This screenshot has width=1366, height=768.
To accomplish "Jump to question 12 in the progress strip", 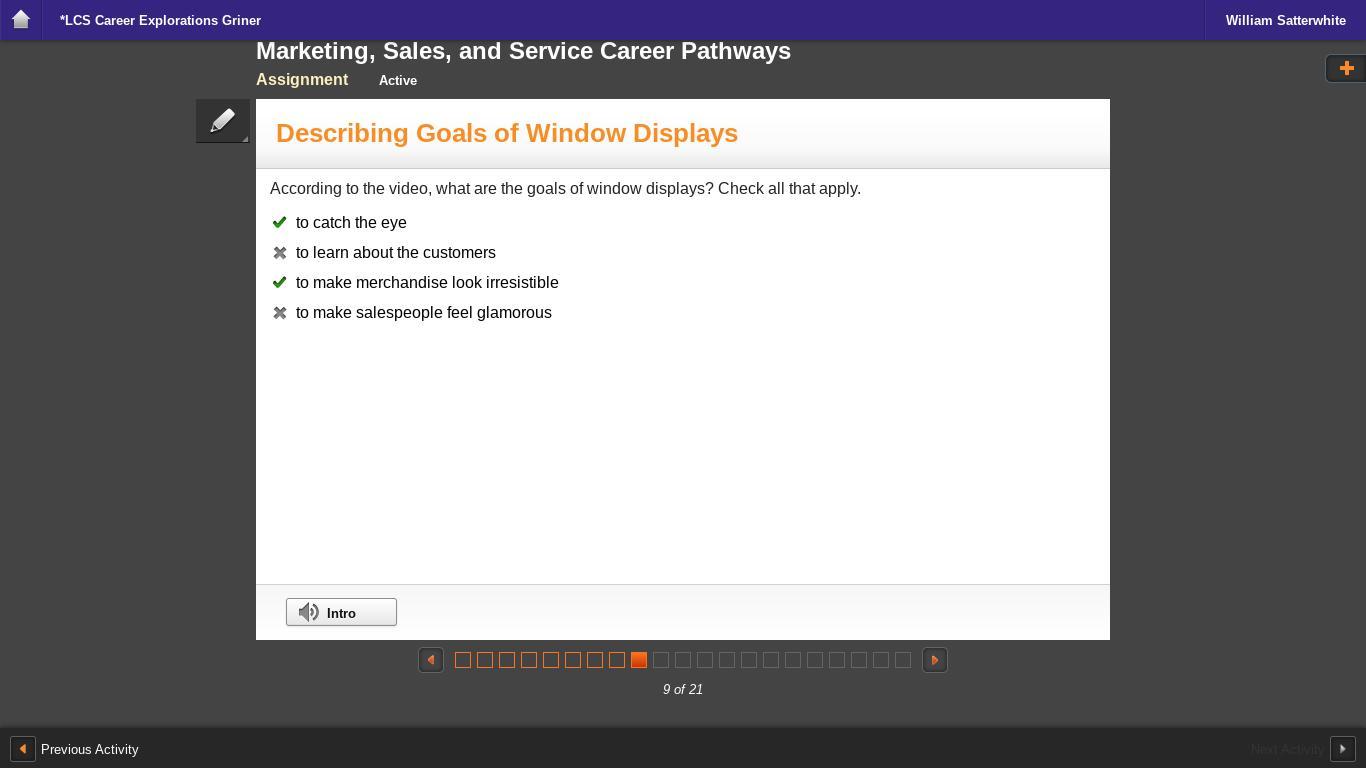I will point(705,660).
